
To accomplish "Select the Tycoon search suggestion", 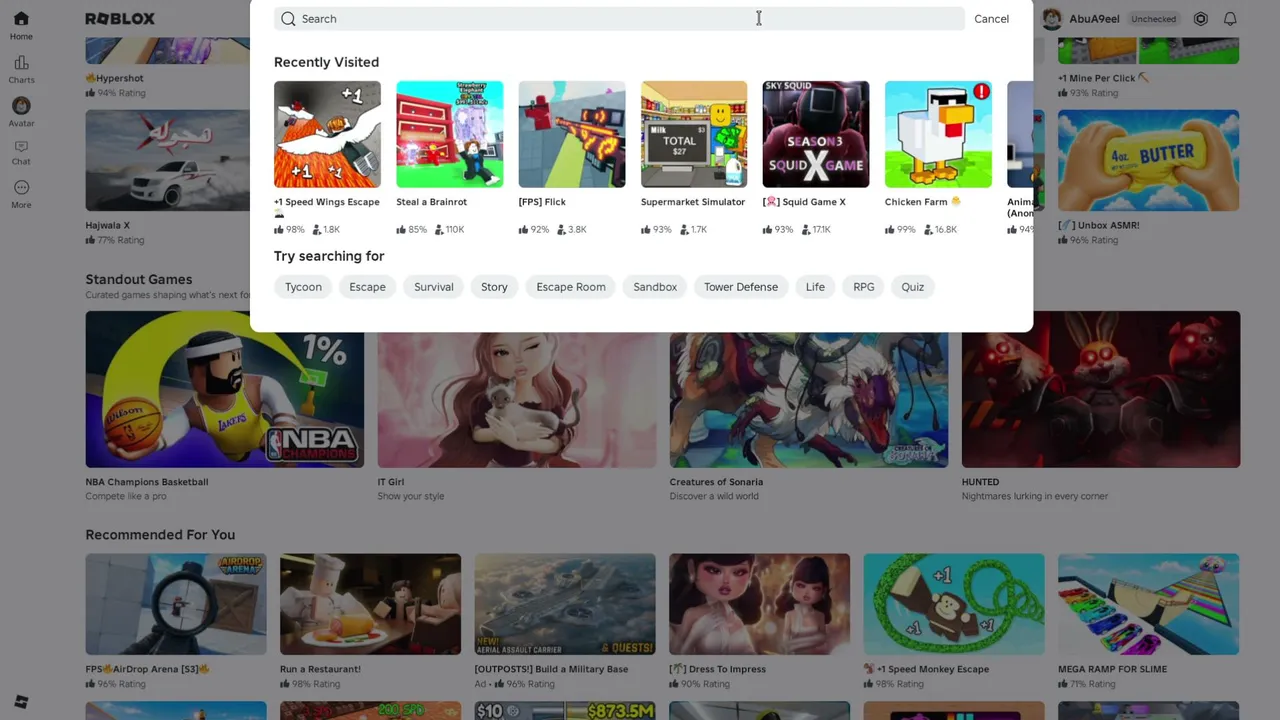I will coord(303,287).
